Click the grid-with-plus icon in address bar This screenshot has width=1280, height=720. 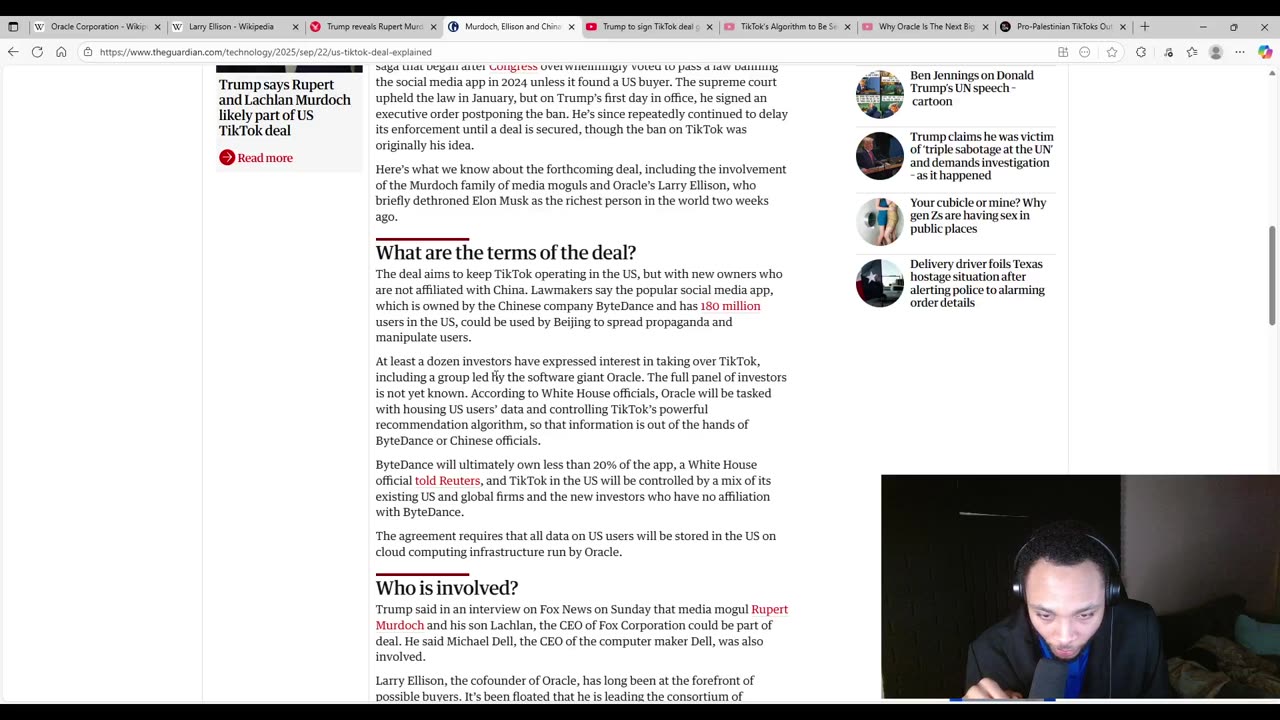click(1063, 52)
